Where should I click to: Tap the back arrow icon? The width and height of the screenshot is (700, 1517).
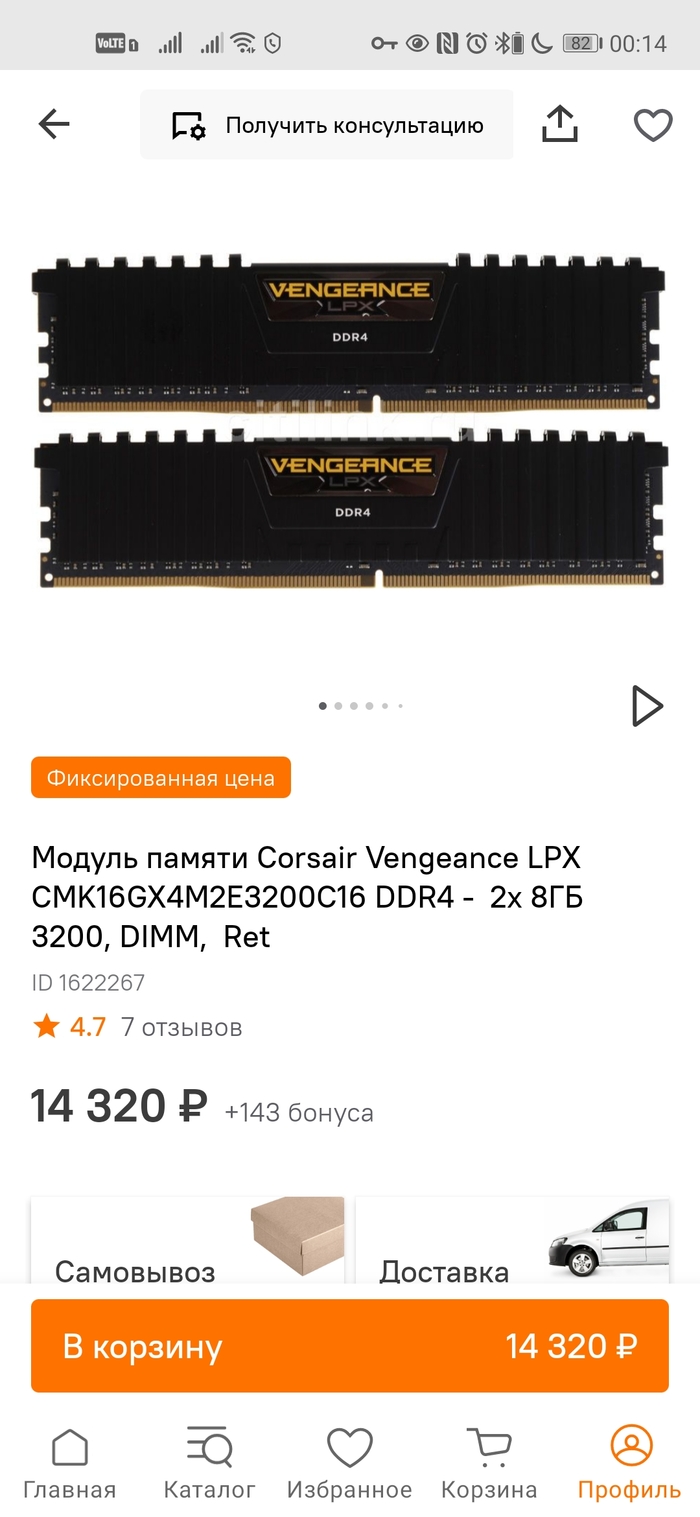pyautogui.click(x=54, y=124)
